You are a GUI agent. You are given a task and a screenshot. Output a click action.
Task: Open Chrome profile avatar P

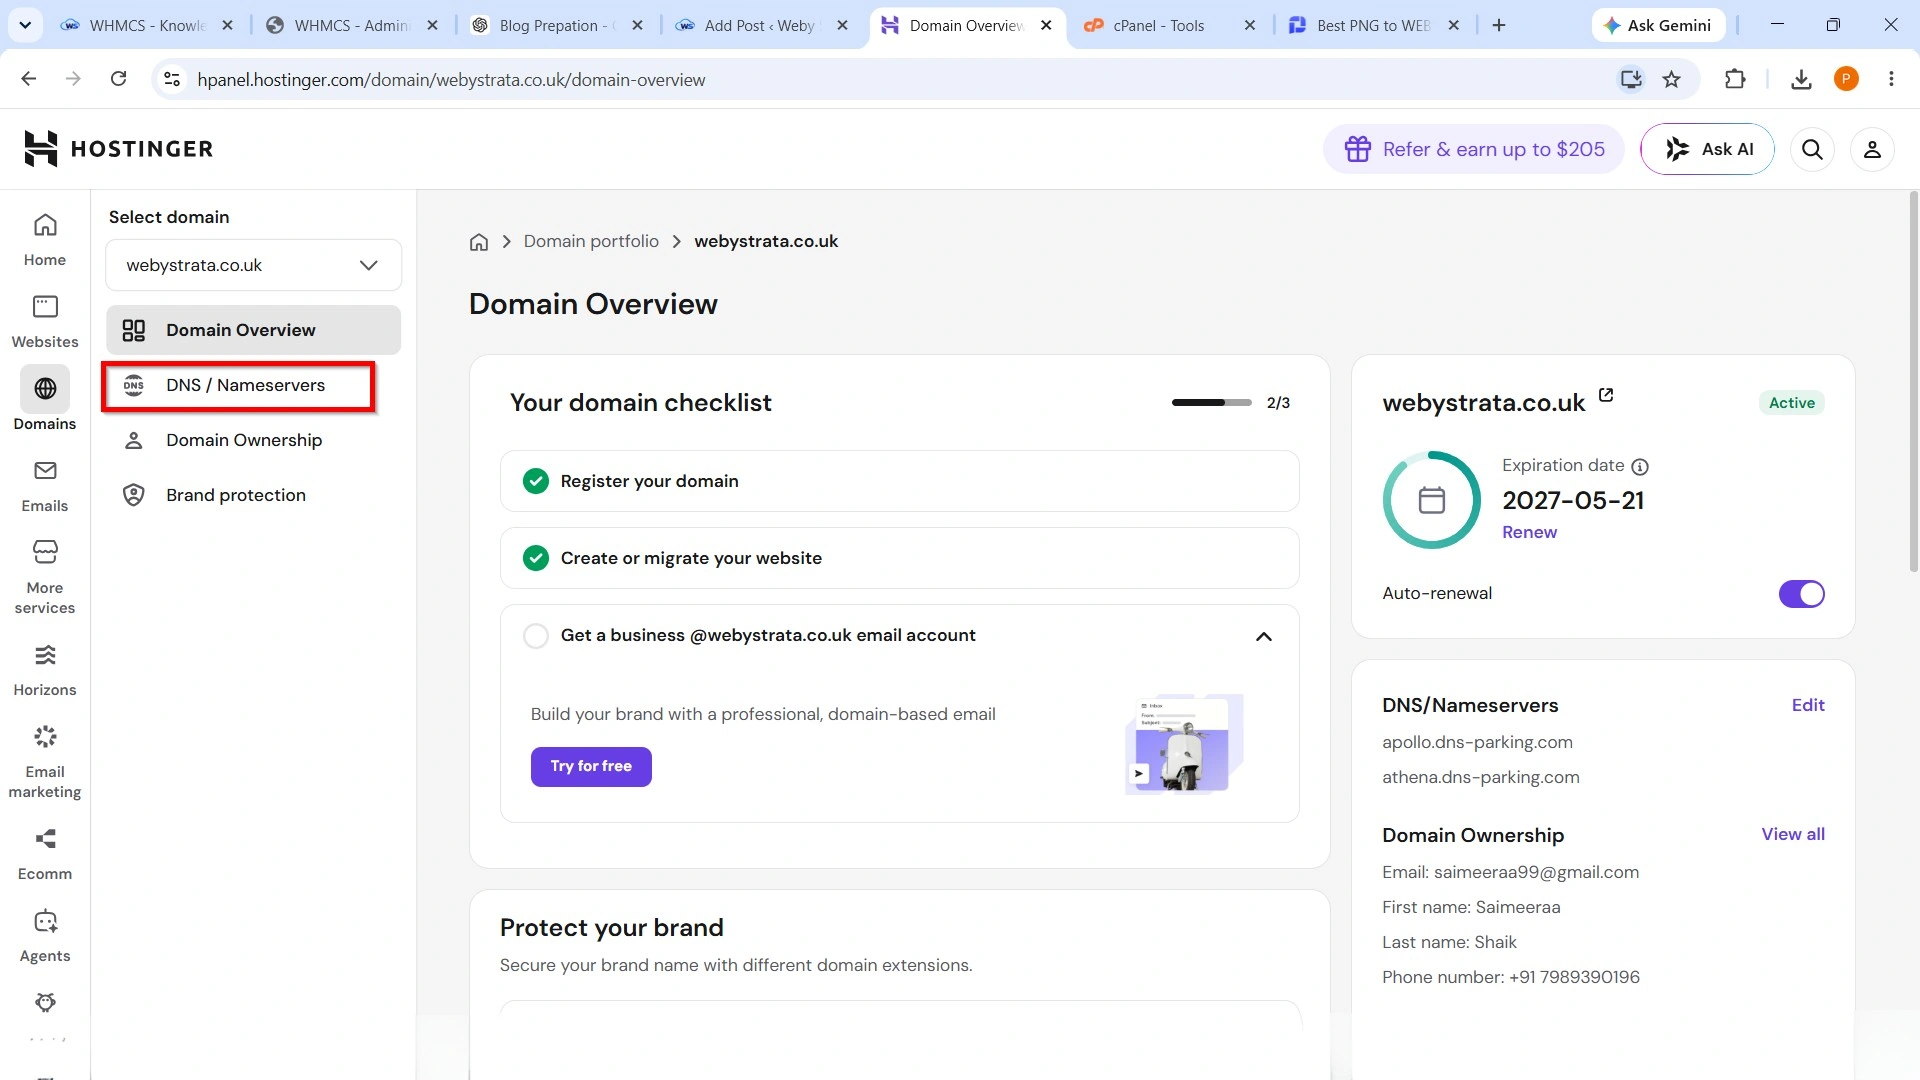pos(1846,79)
